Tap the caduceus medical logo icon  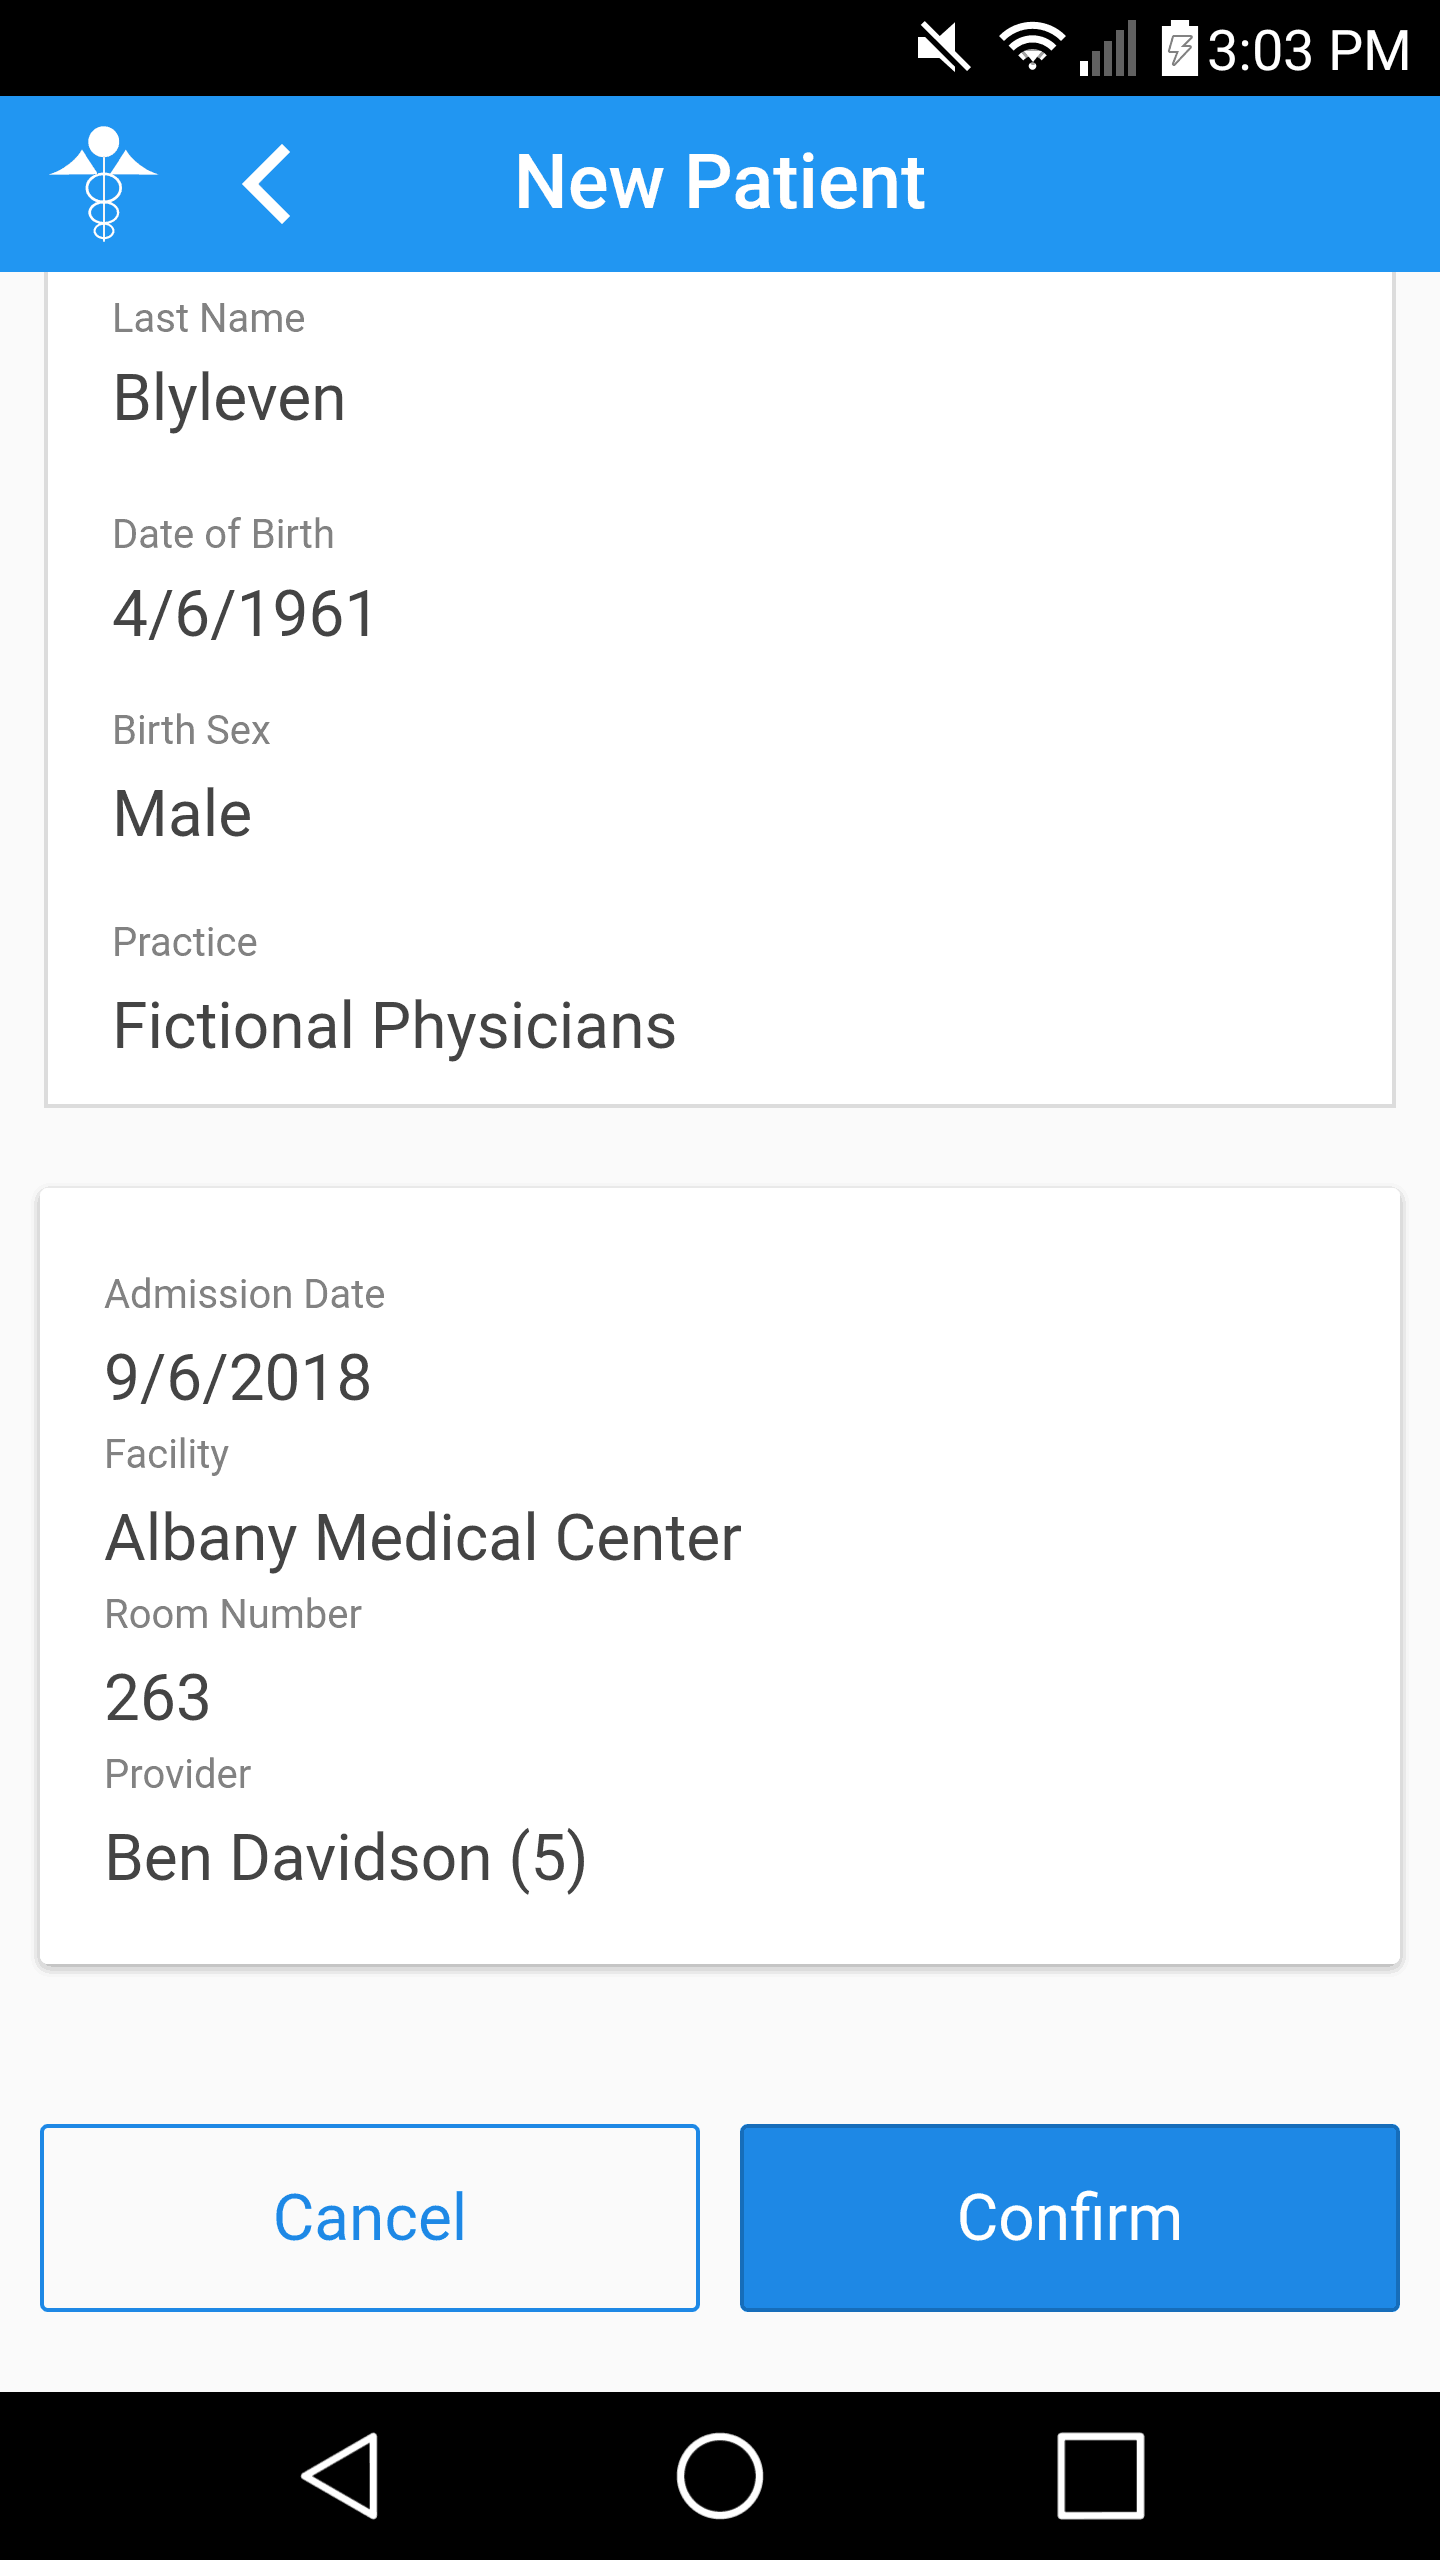(x=104, y=184)
